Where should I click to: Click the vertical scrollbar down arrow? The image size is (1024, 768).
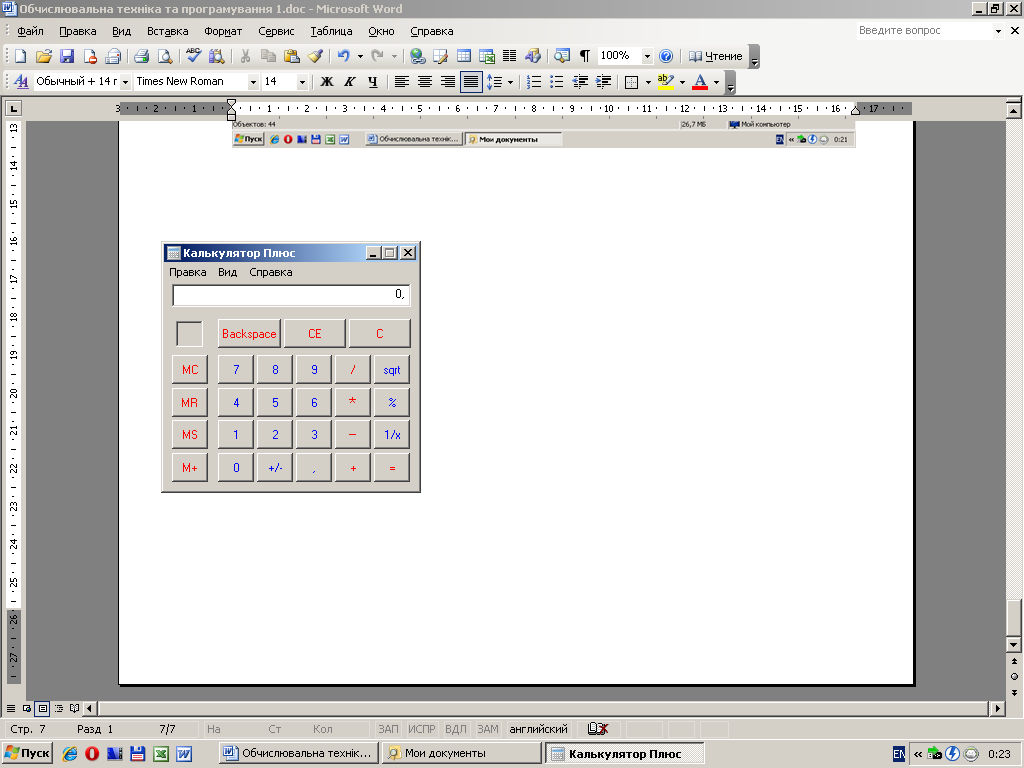[x=1014, y=645]
